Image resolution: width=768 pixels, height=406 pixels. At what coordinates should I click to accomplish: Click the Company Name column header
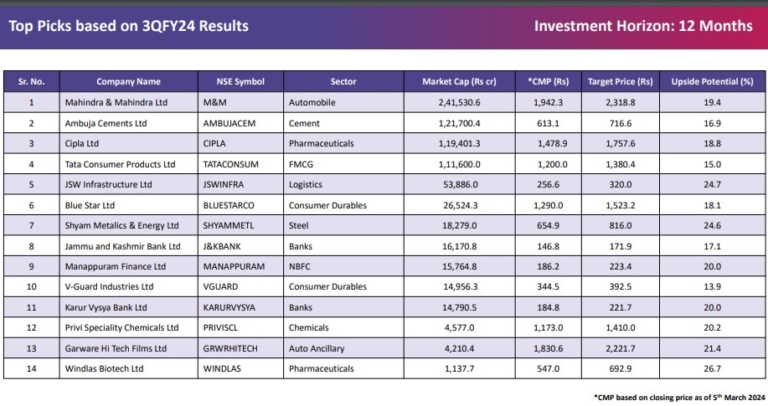click(x=128, y=81)
